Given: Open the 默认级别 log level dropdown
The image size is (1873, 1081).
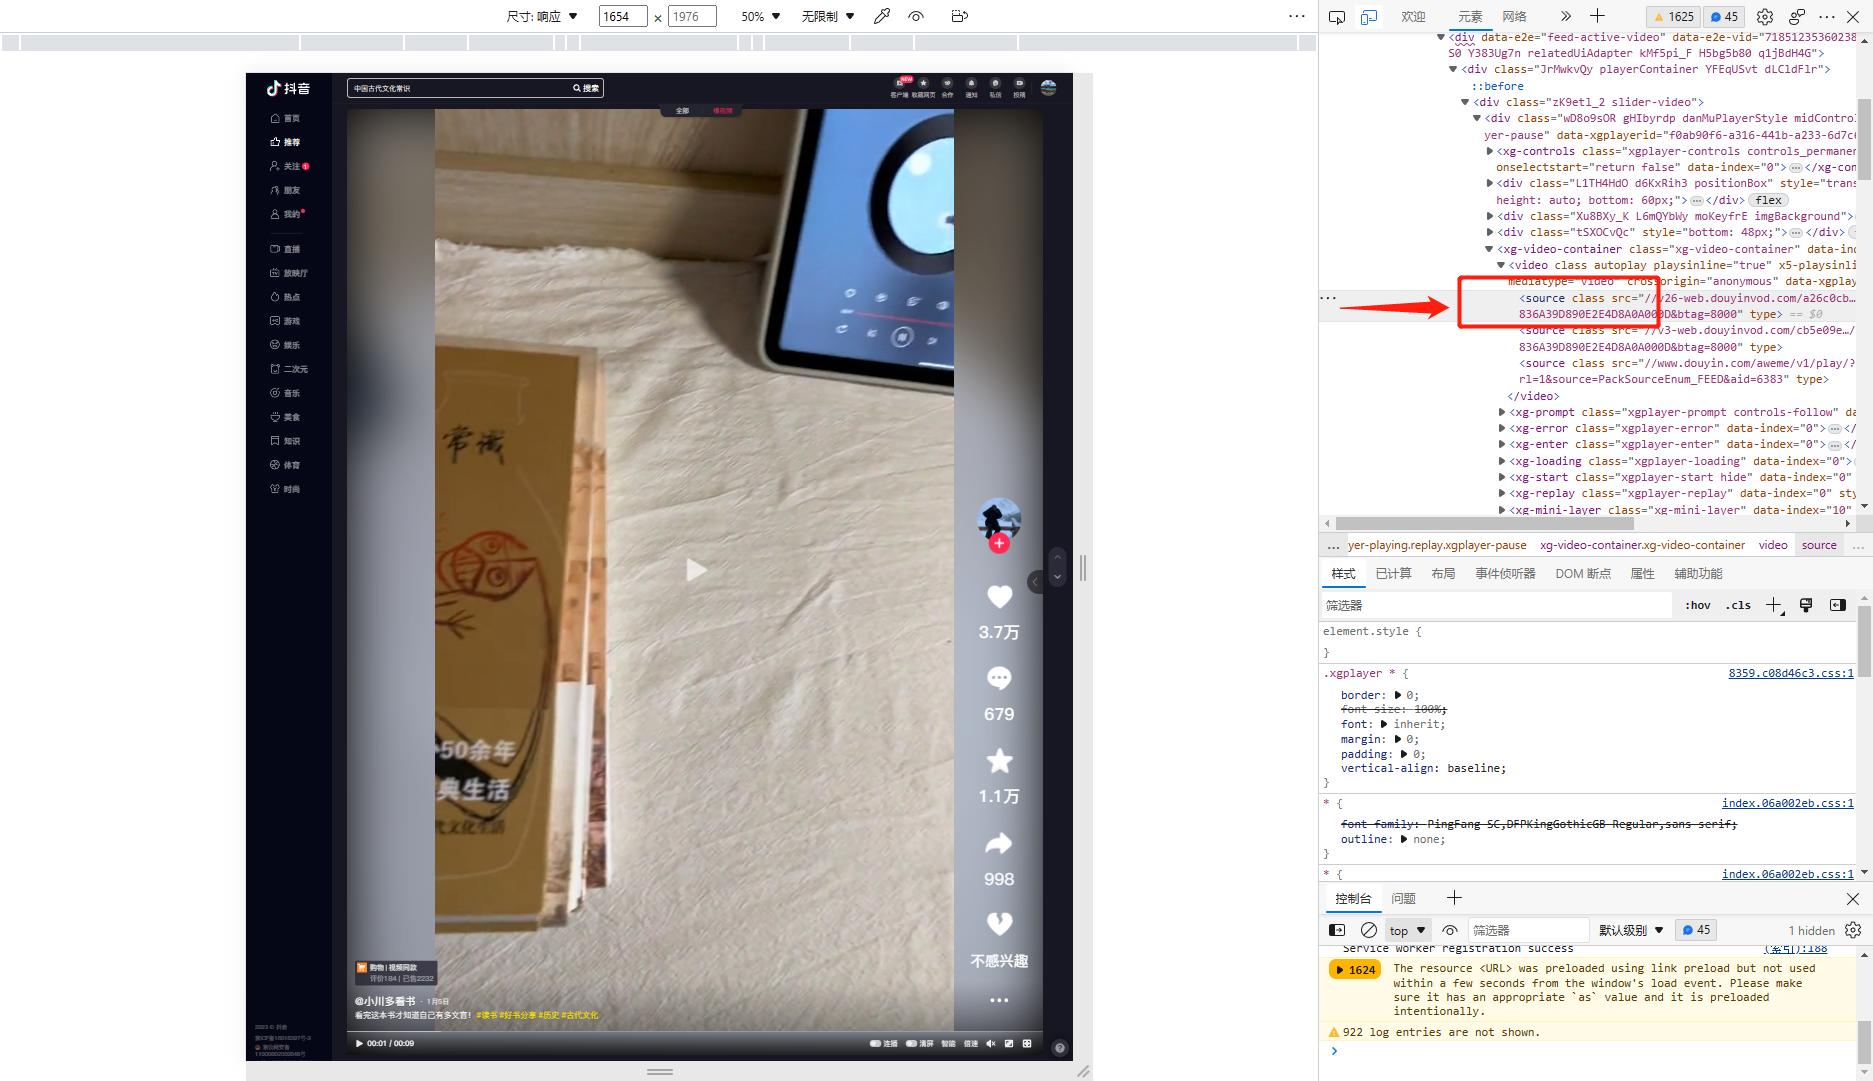Looking at the screenshot, I should click(x=1630, y=930).
